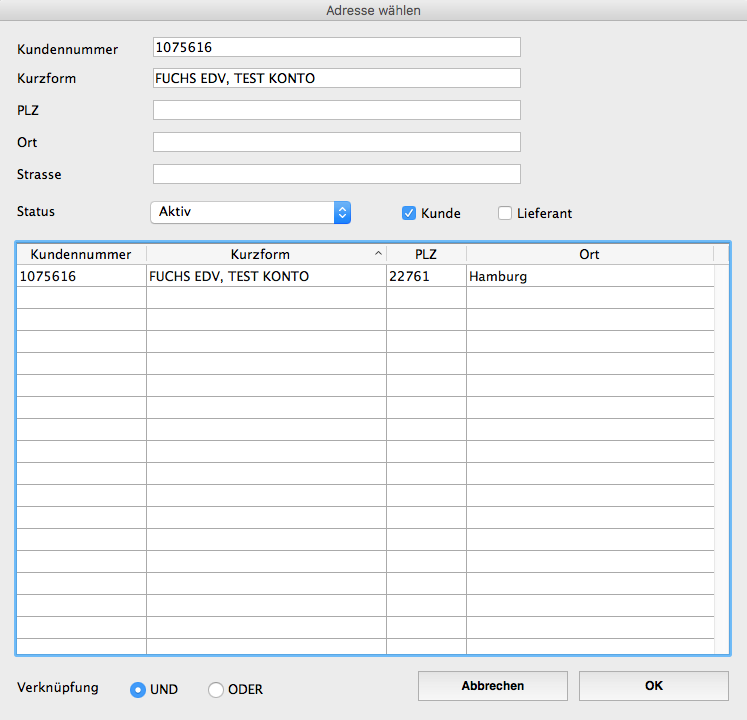Click the Ort column header
The width and height of the screenshot is (747, 720).
[589, 254]
